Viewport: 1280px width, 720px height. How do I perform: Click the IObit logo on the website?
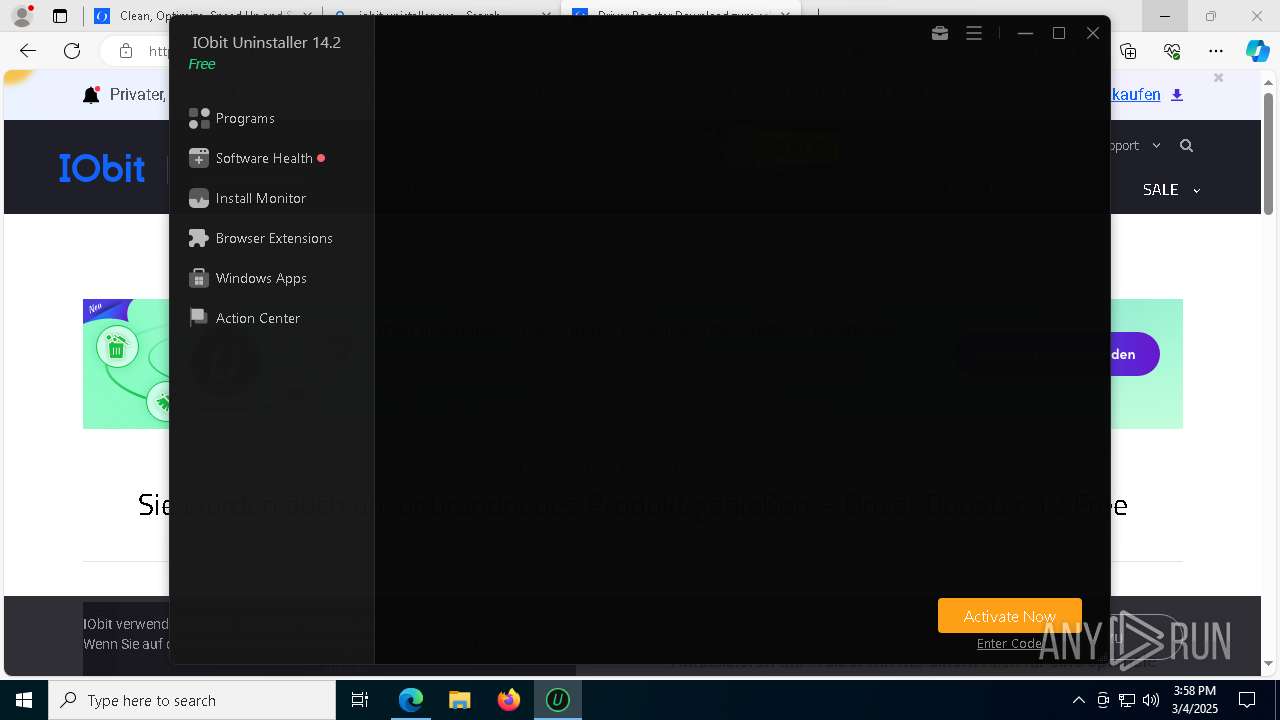[102, 168]
